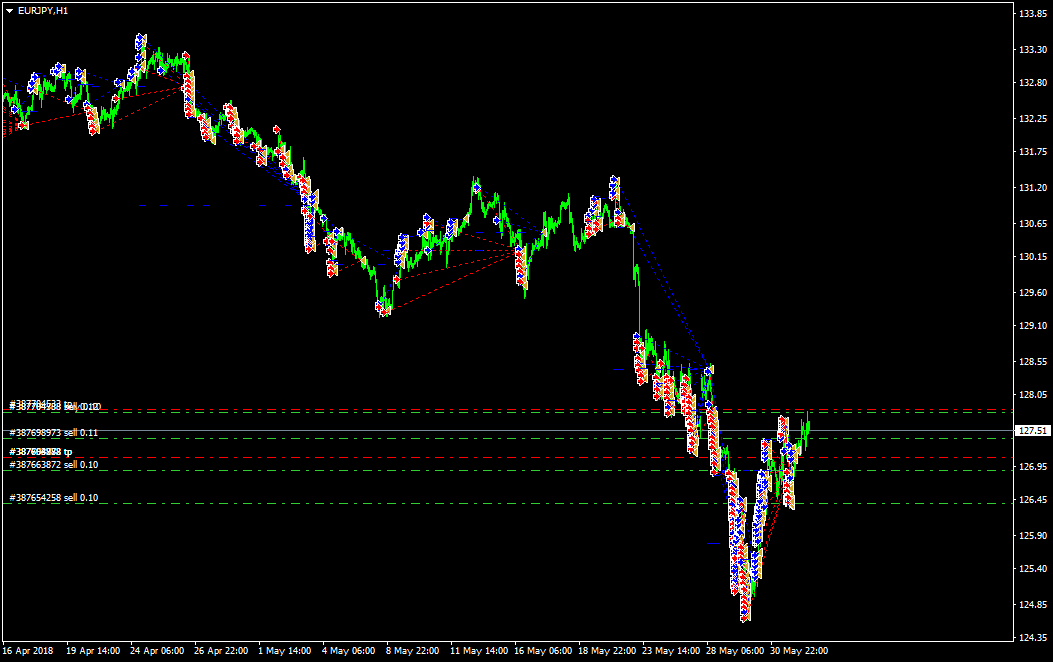
Task: Click price scale value 129.10
Action: [x=1033, y=326]
